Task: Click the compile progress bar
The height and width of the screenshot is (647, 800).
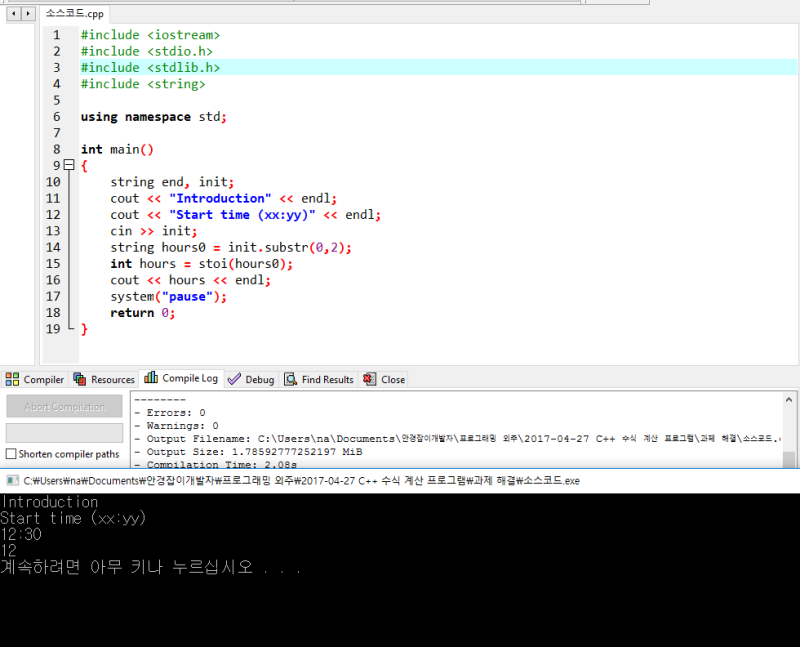Action: coord(64,433)
